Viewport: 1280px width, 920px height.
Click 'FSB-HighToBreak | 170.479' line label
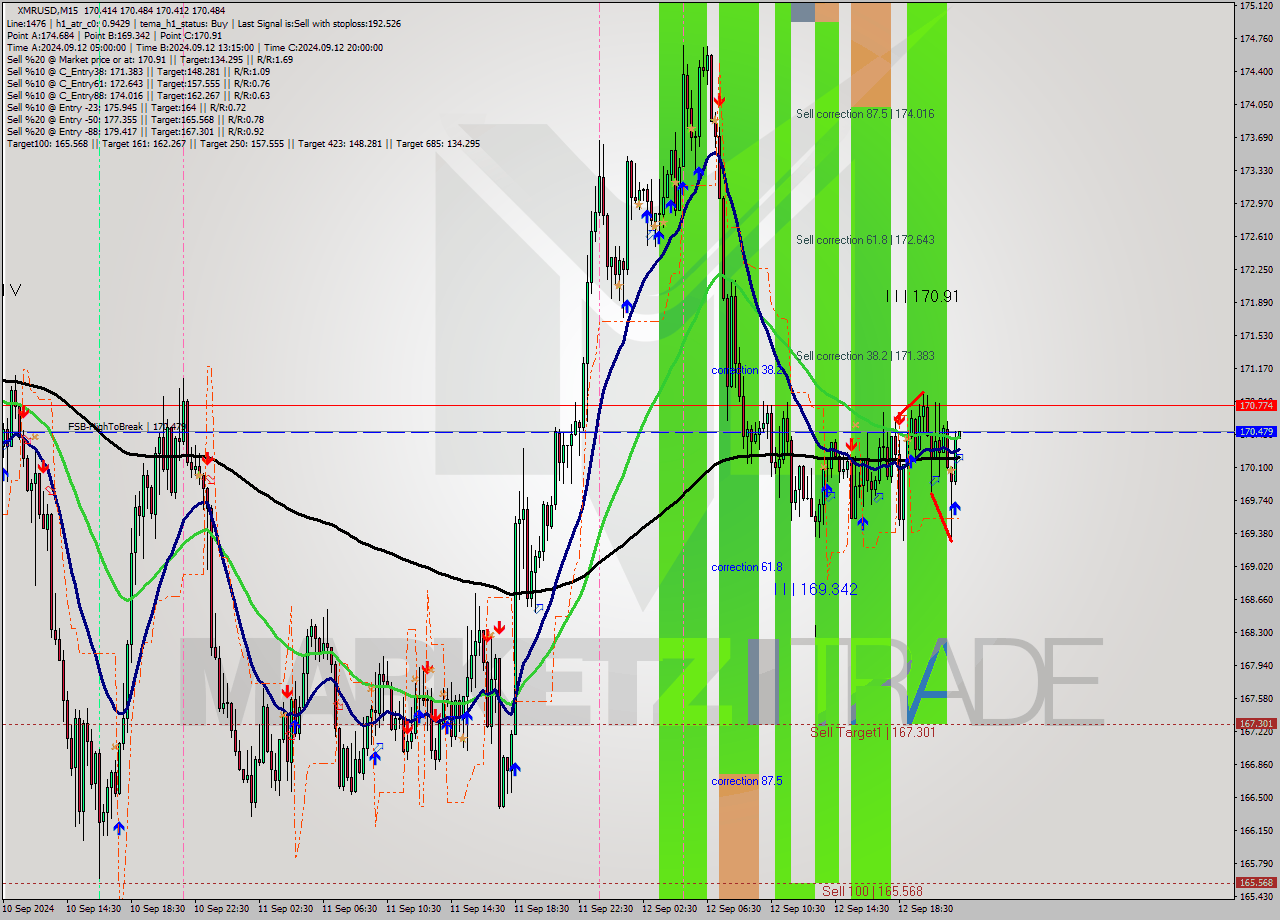pyautogui.click(x=128, y=427)
